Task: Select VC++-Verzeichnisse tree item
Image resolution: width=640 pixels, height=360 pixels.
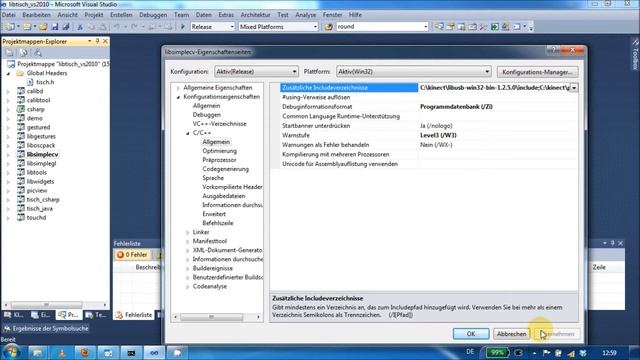Action: [220, 124]
